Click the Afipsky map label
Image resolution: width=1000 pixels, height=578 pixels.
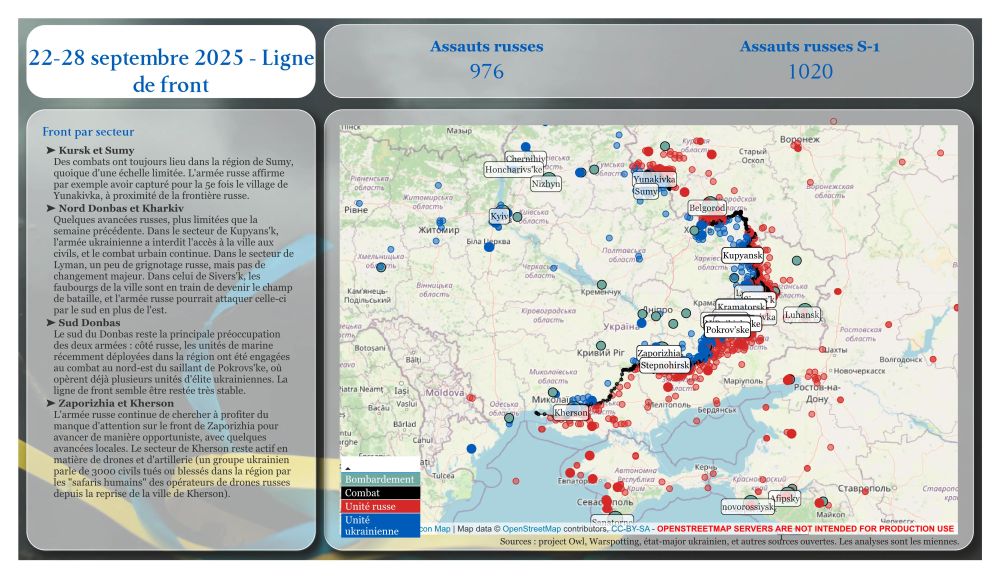[784, 498]
